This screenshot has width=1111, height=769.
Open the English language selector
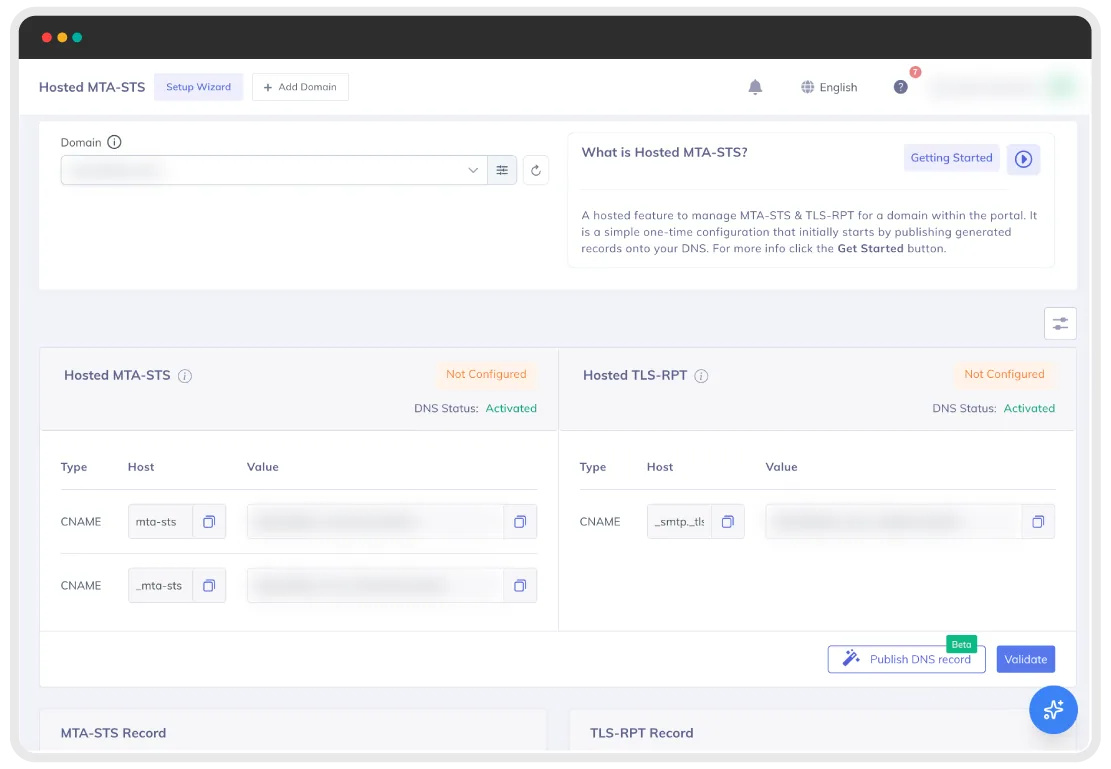(829, 87)
